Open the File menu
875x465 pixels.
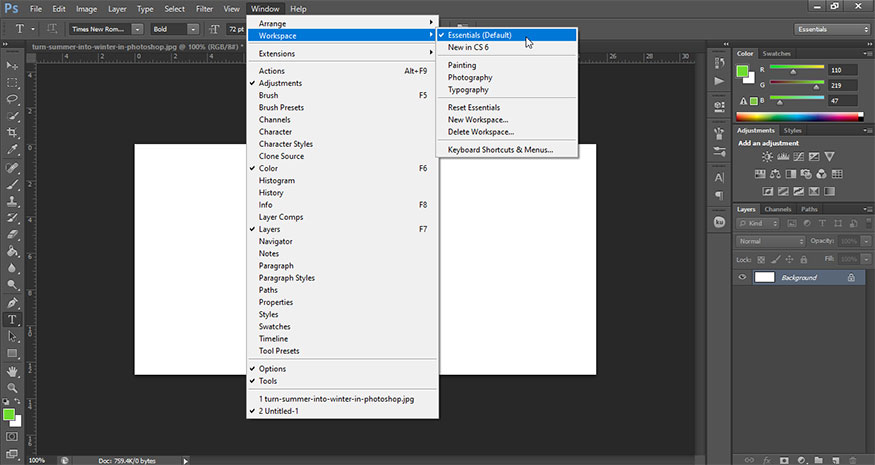36,9
